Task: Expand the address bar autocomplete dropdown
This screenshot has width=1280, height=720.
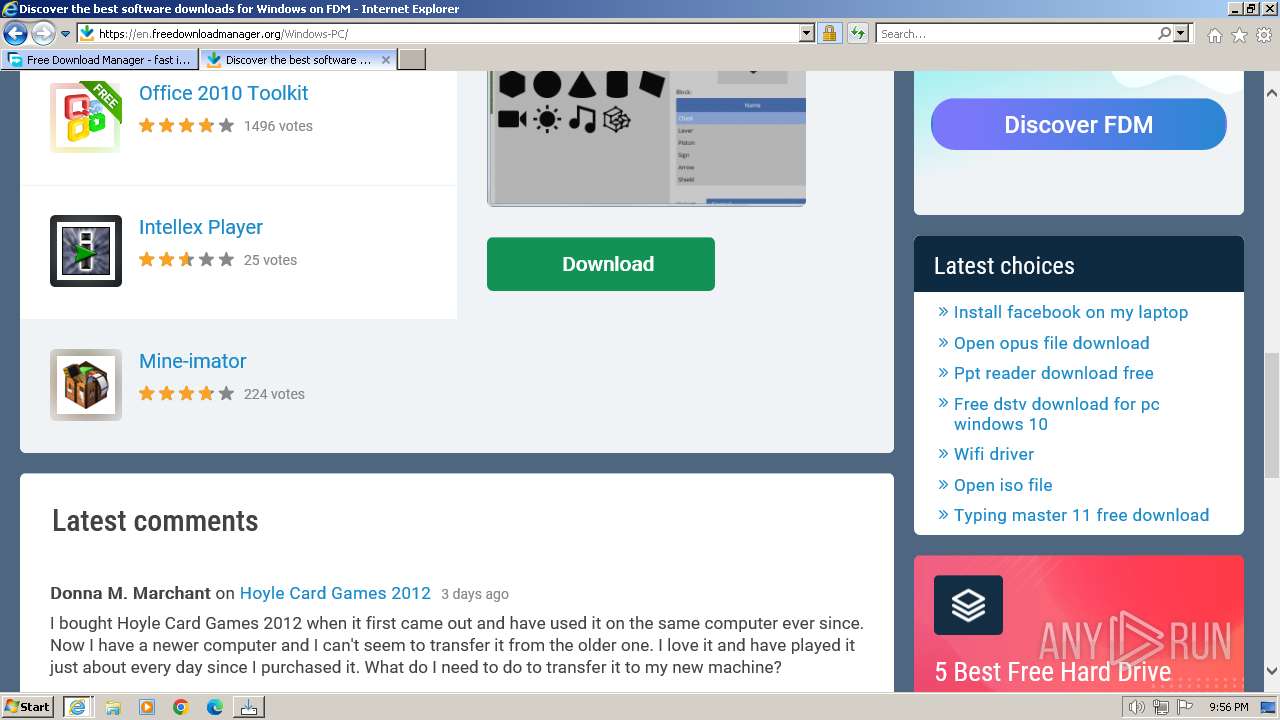Action: (807, 33)
